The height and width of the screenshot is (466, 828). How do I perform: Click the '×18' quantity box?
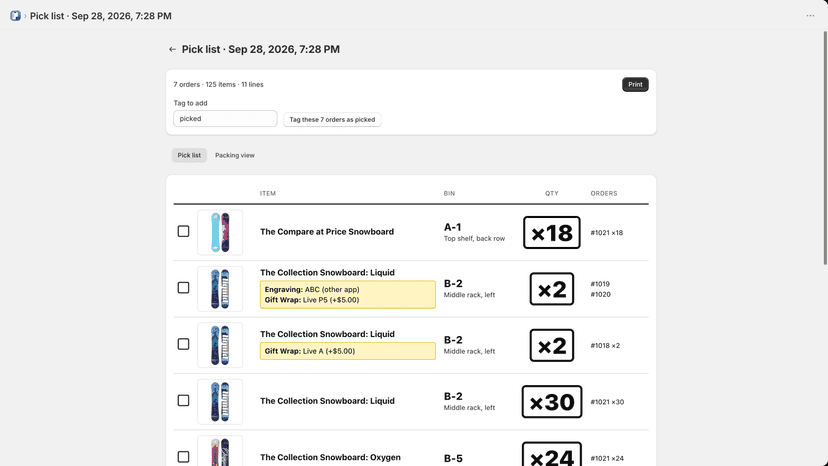tap(552, 232)
